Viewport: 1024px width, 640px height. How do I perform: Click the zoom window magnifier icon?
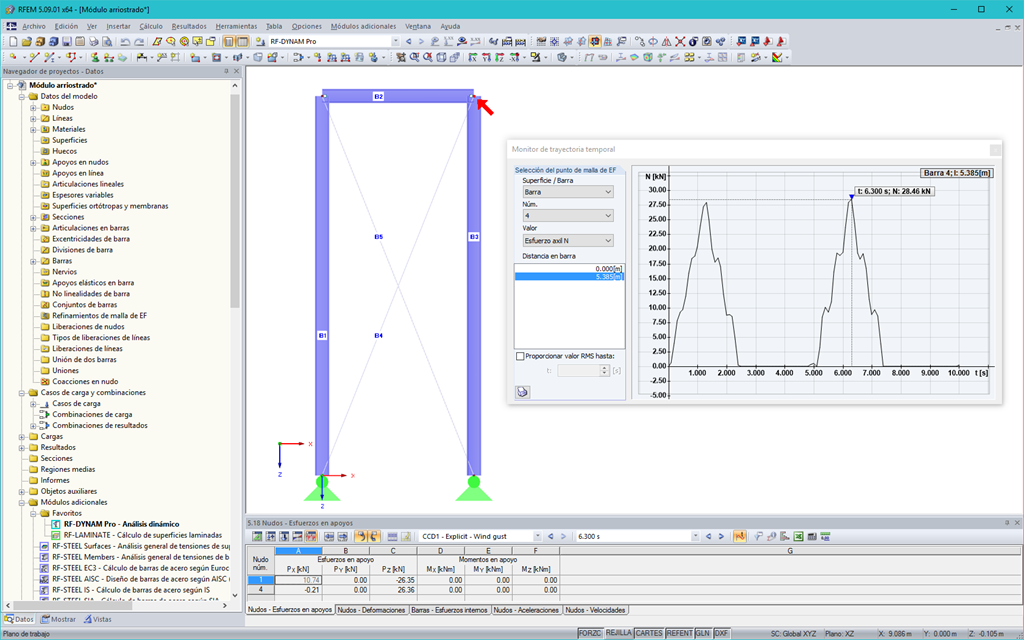tap(414, 57)
